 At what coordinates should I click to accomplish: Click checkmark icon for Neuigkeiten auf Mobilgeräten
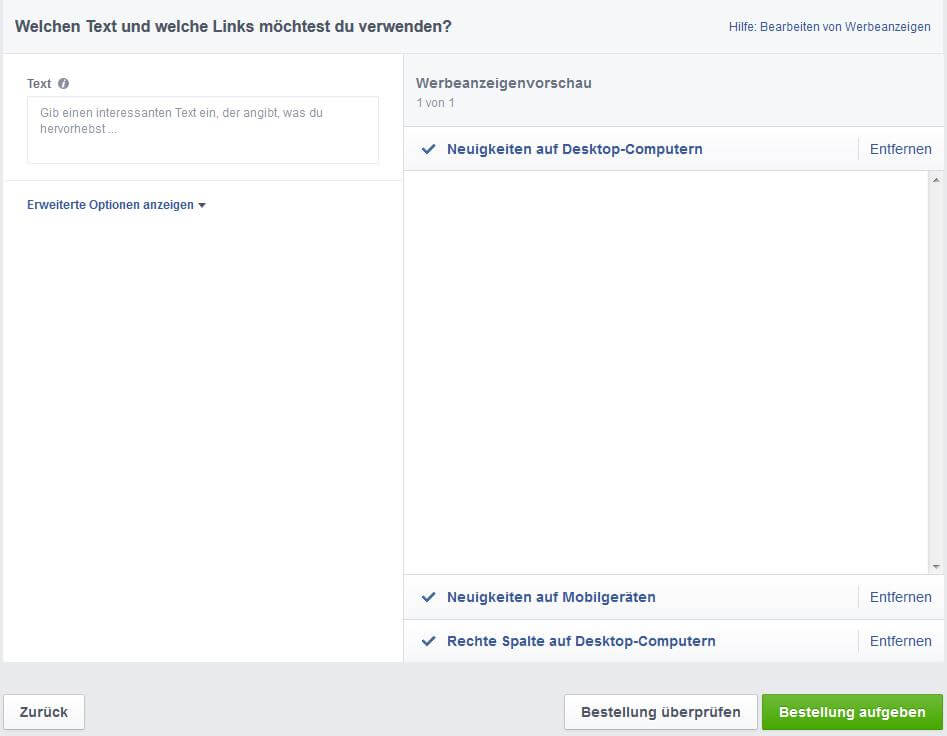428,597
